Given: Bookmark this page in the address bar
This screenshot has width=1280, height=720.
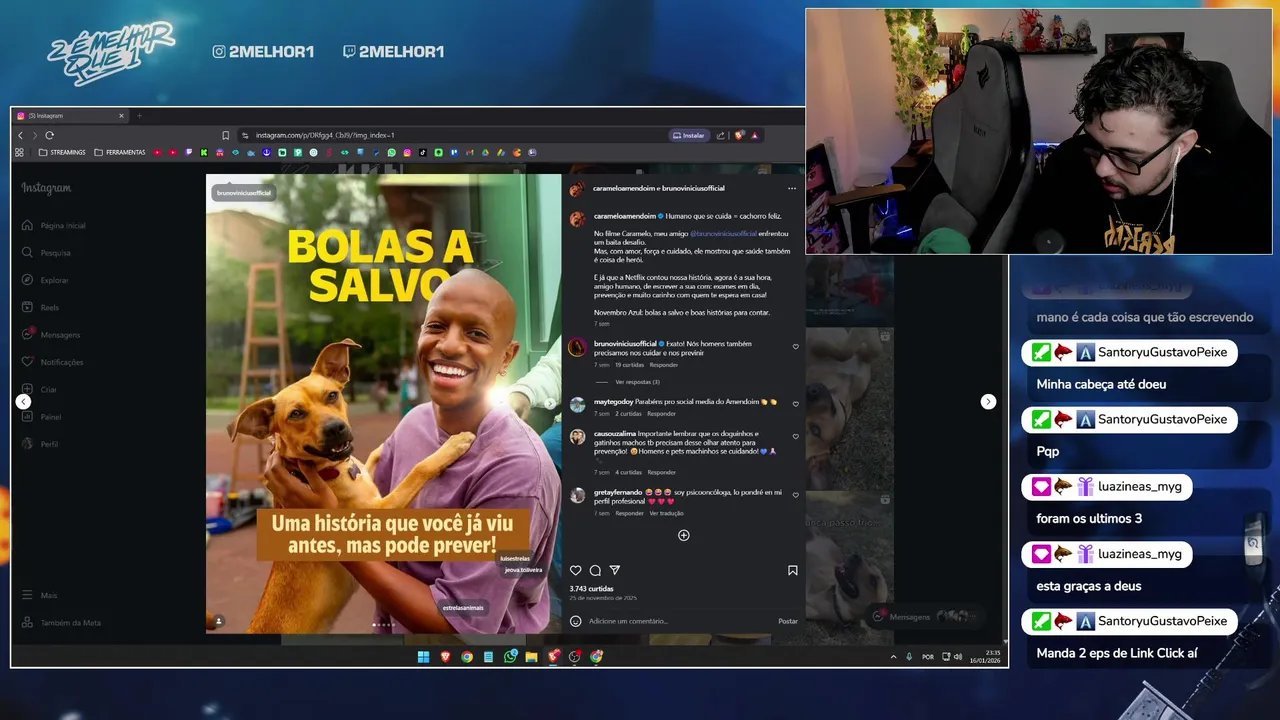Looking at the screenshot, I should (226, 135).
